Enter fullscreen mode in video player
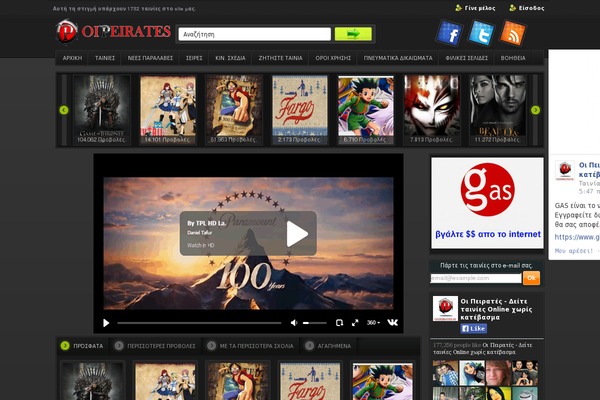The height and width of the screenshot is (400, 600). coord(354,323)
